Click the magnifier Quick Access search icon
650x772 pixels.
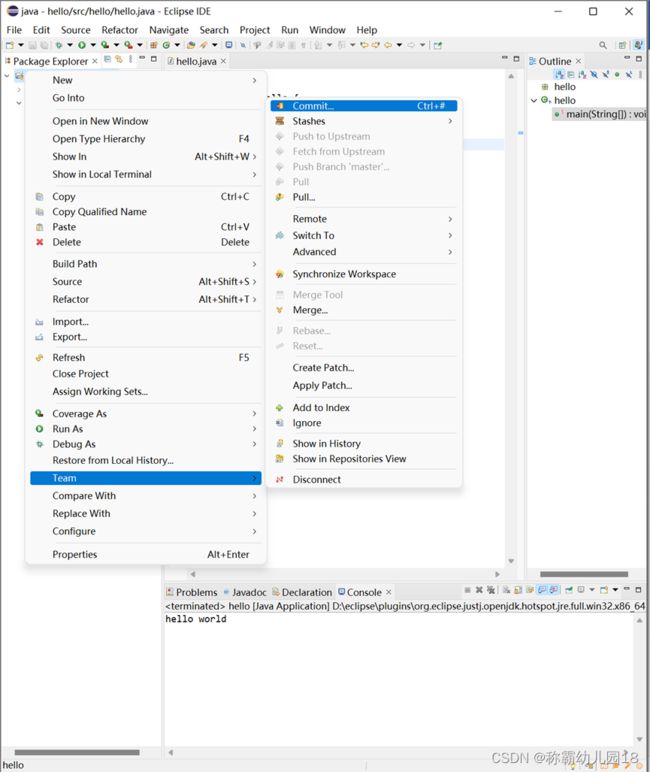tap(603, 45)
